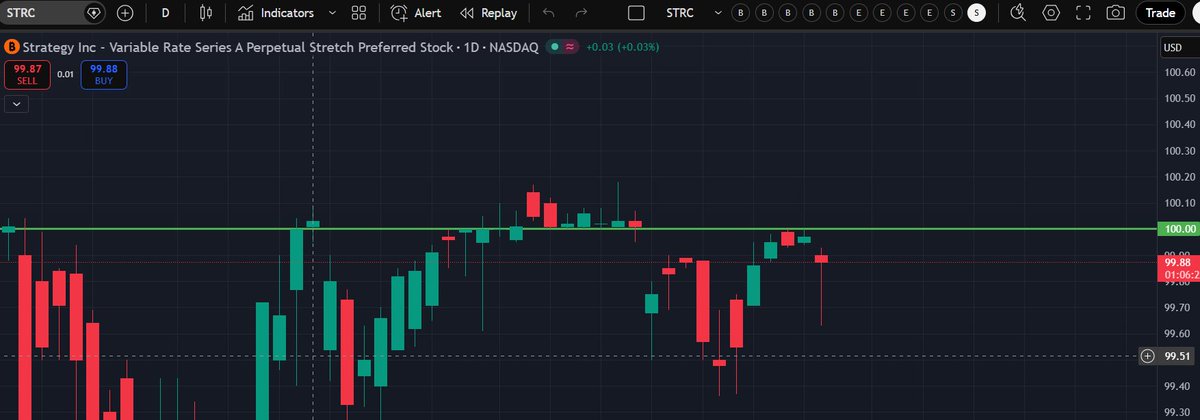Click the 100.30 price scale label
The image size is (1200, 420).
click(1181, 151)
